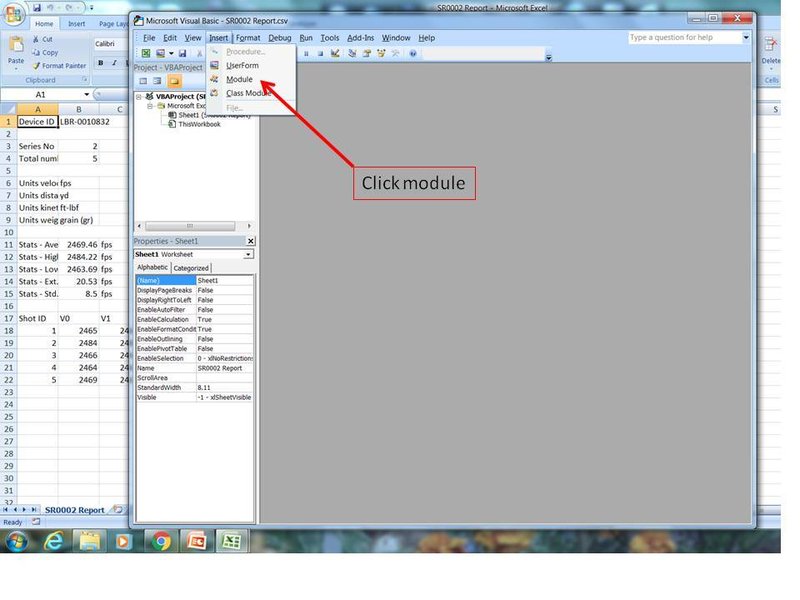Open Toolbar Options arrow at toolbar end
The width and height of the screenshot is (800, 600).
549,57
